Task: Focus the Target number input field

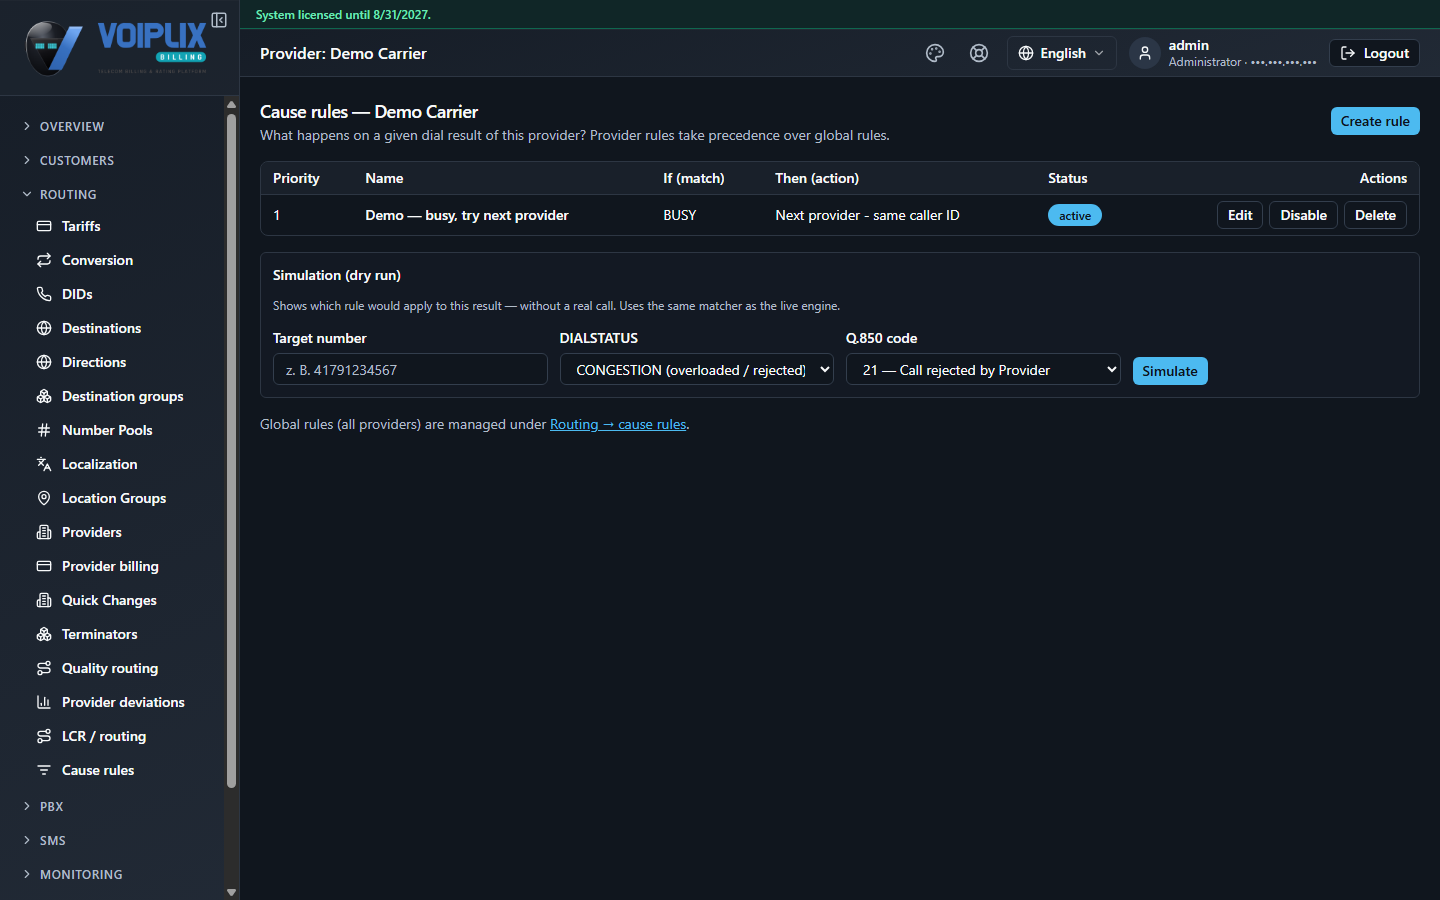Action: coord(410,370)
